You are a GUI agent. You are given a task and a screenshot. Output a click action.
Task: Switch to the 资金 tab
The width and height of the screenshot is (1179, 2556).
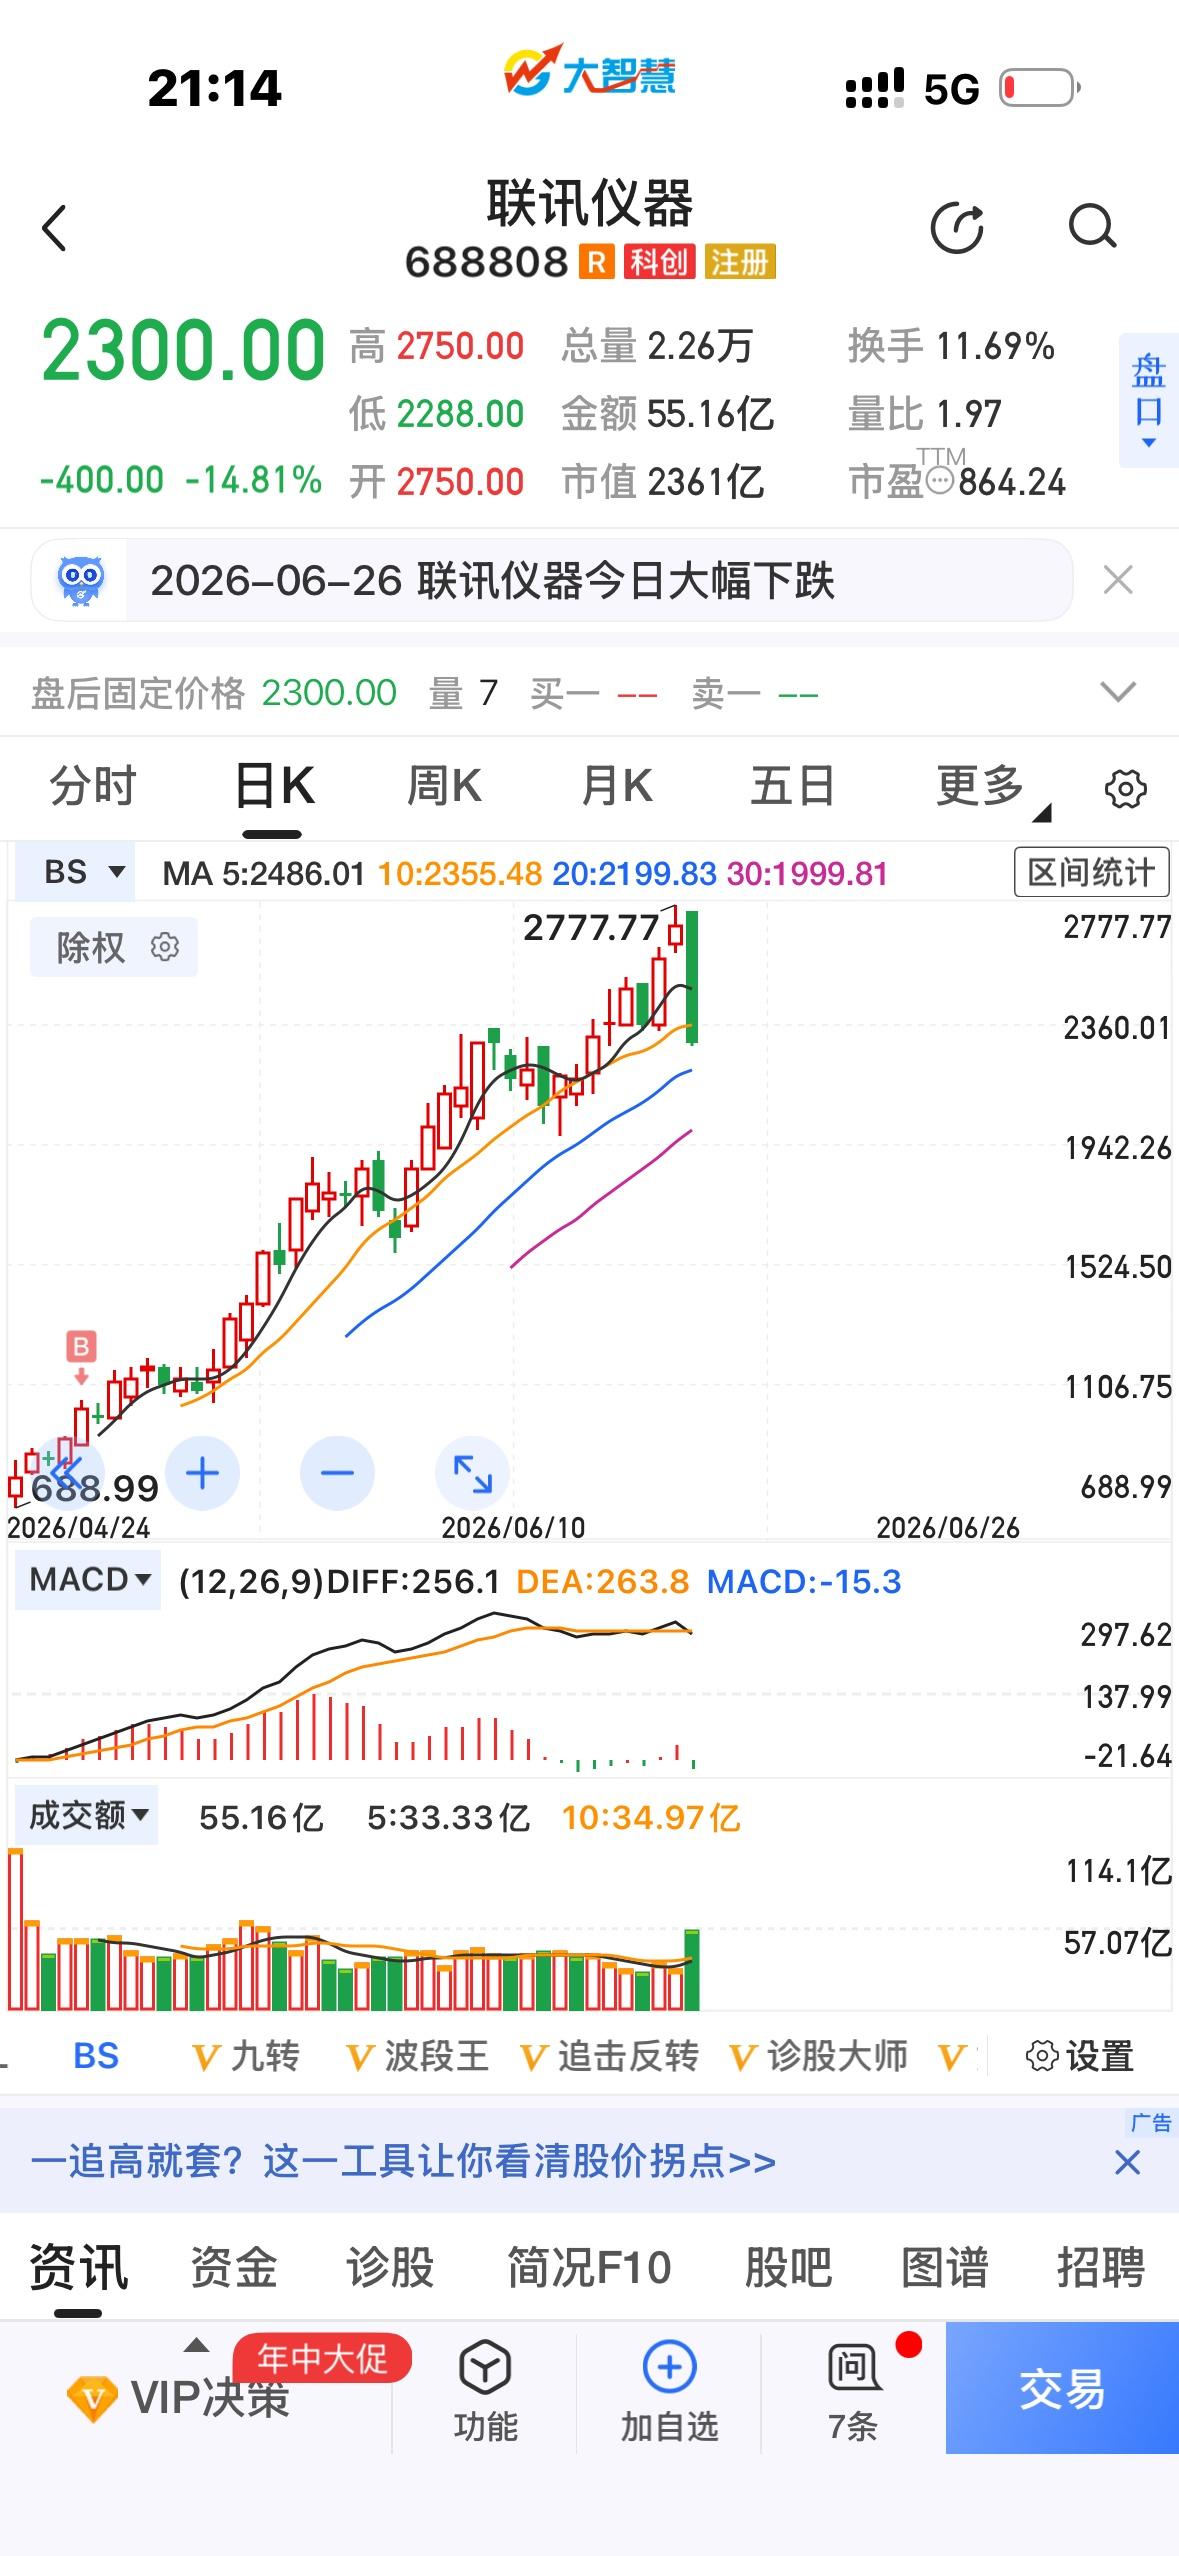coord(234,2266)
